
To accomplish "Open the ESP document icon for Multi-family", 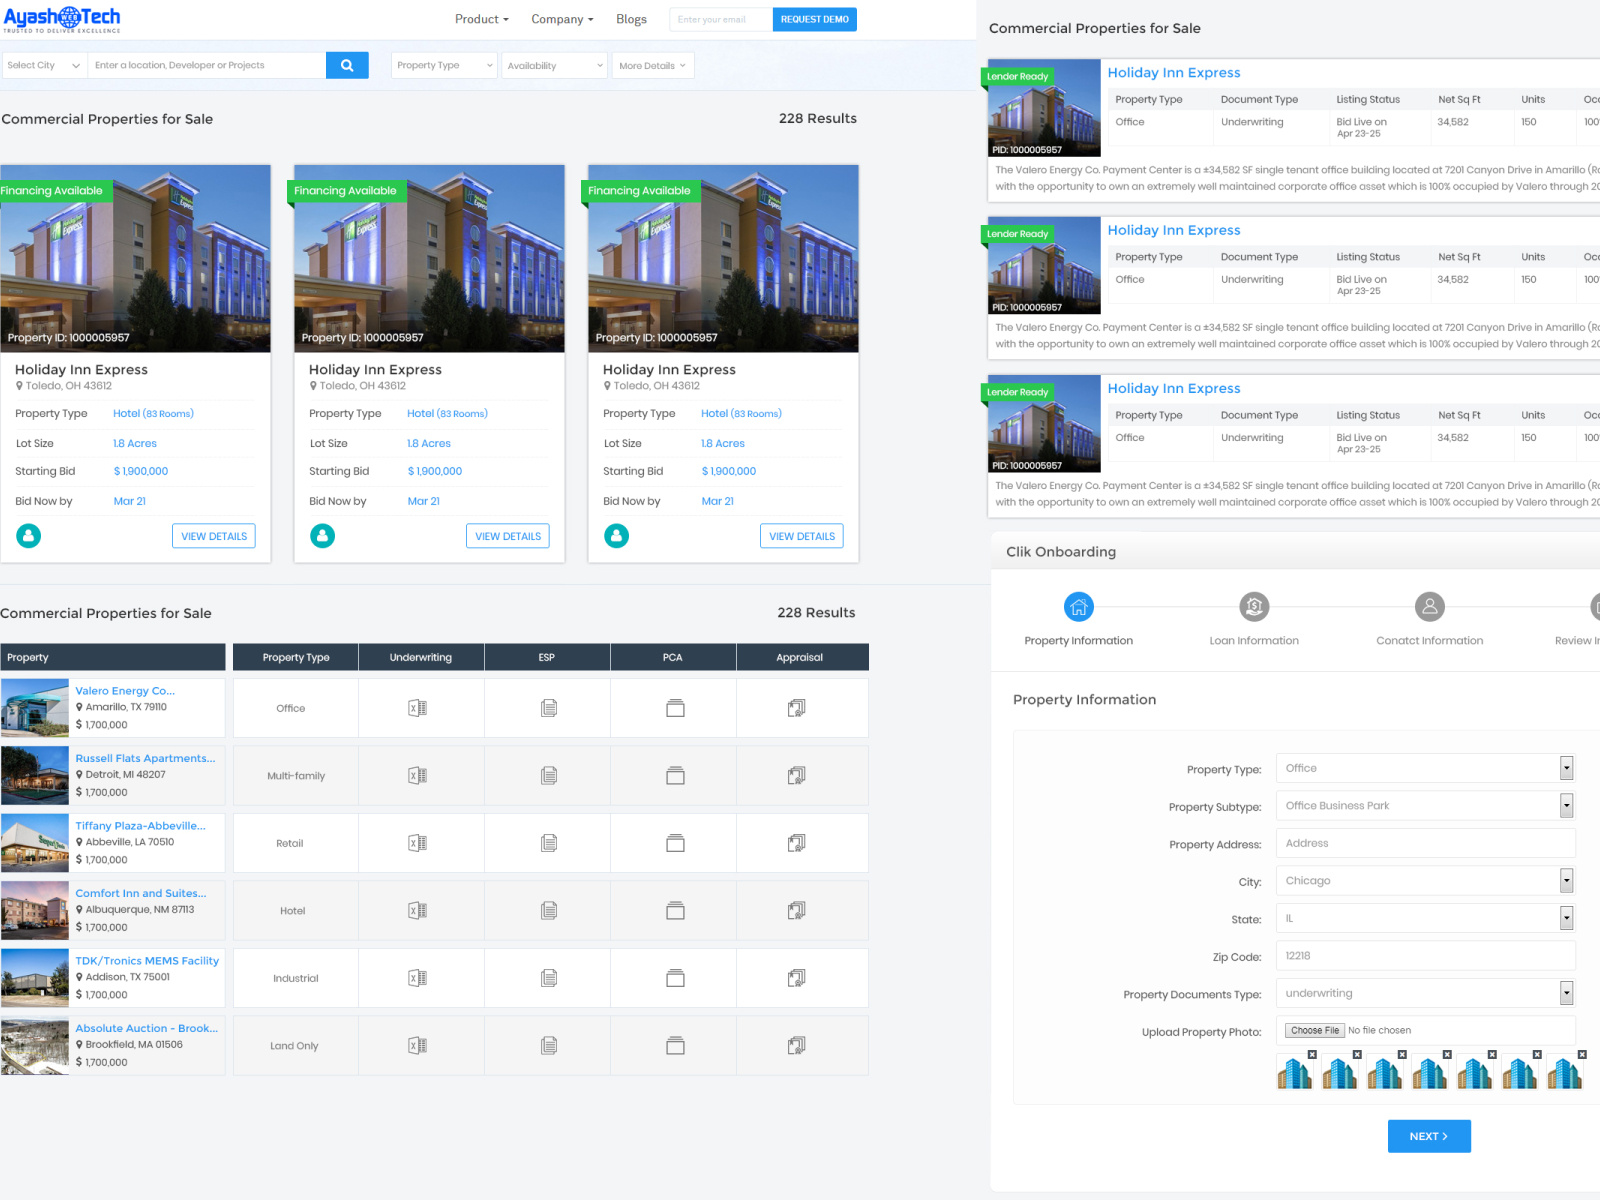I will coord(547,775).
